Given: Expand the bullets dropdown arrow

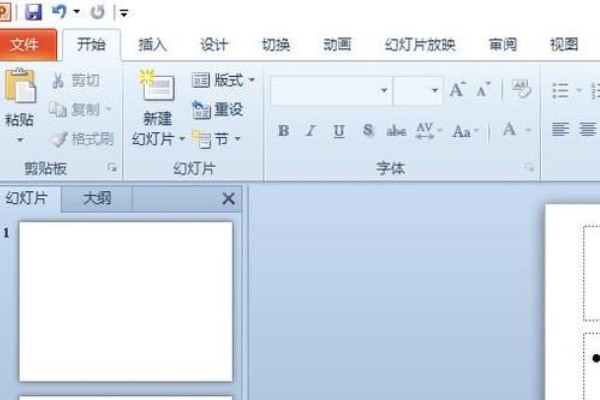Looking at the screenshot, I should 579,90.
